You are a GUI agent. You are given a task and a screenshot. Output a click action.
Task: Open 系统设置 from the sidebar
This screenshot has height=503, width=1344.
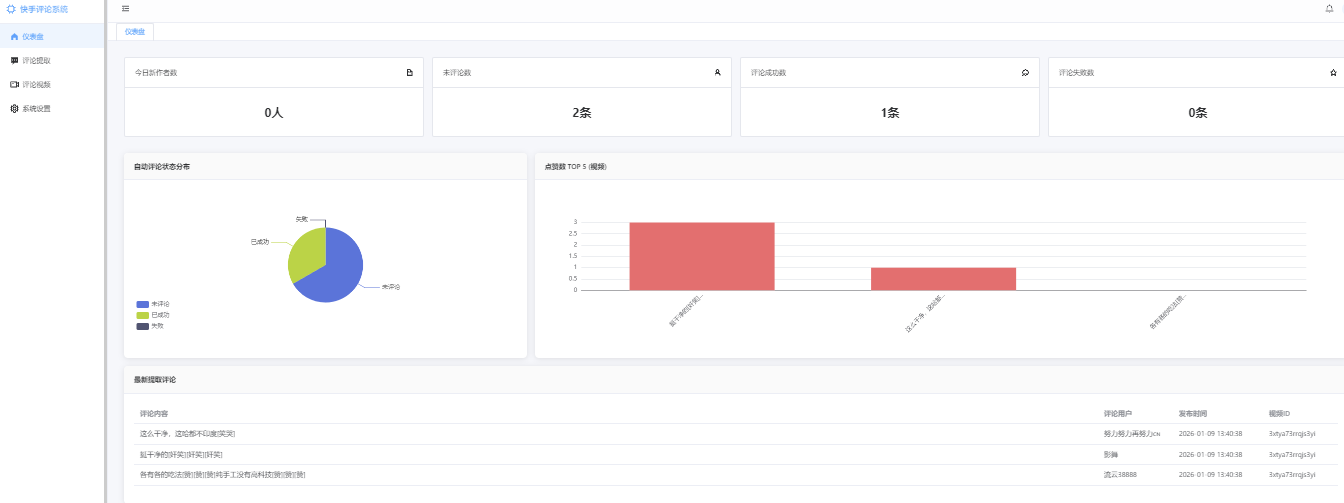pyautogui.click(x=36, y=109)
